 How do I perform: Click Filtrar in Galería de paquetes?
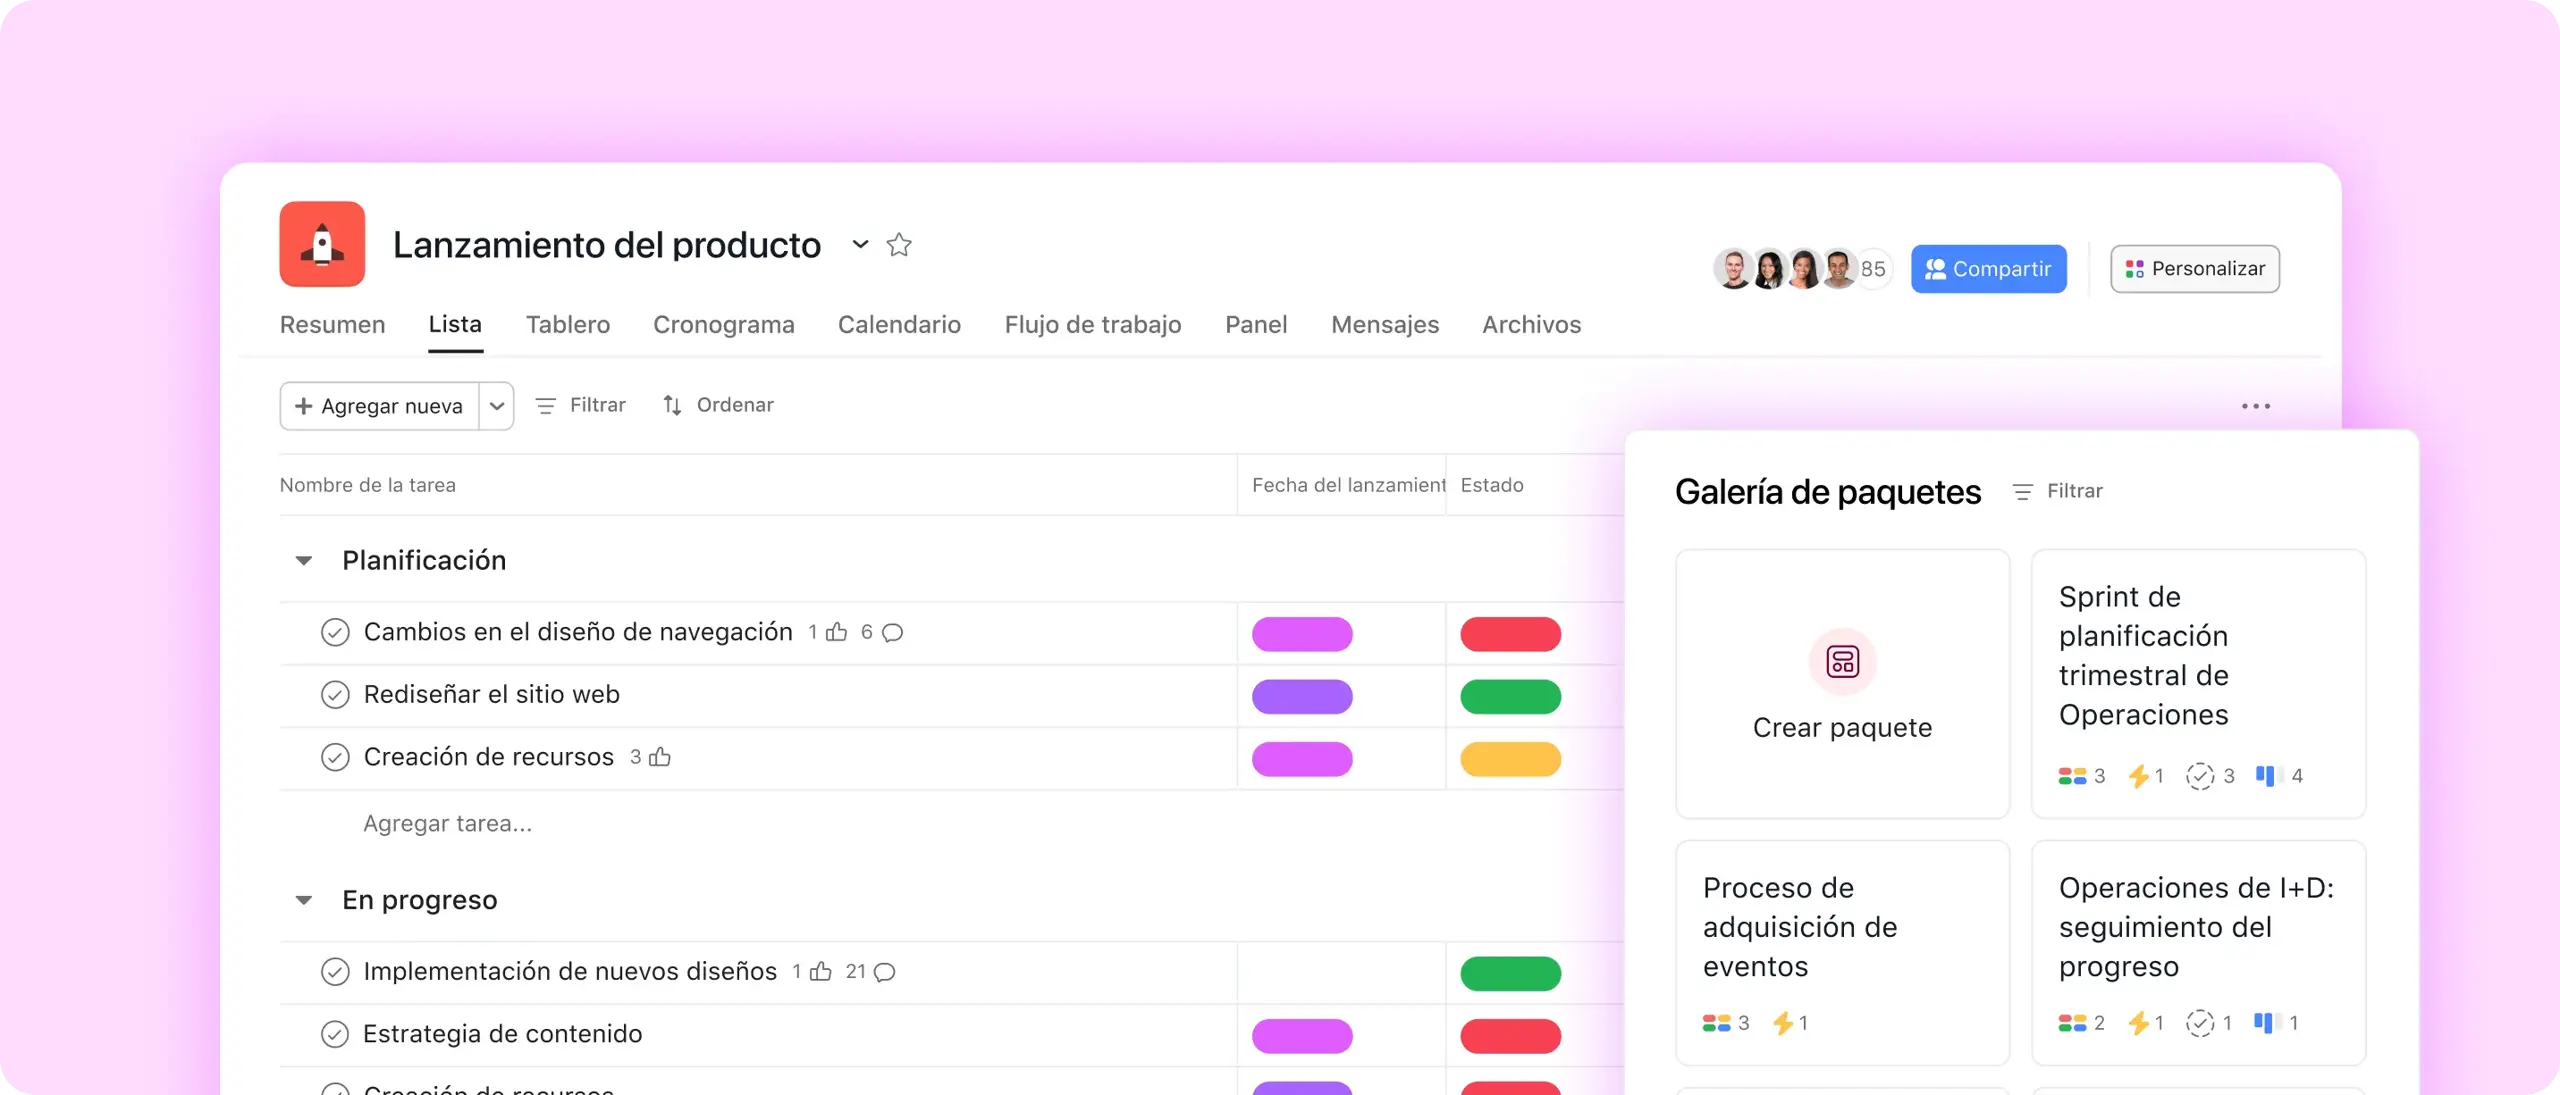[x=2058, y=491]
